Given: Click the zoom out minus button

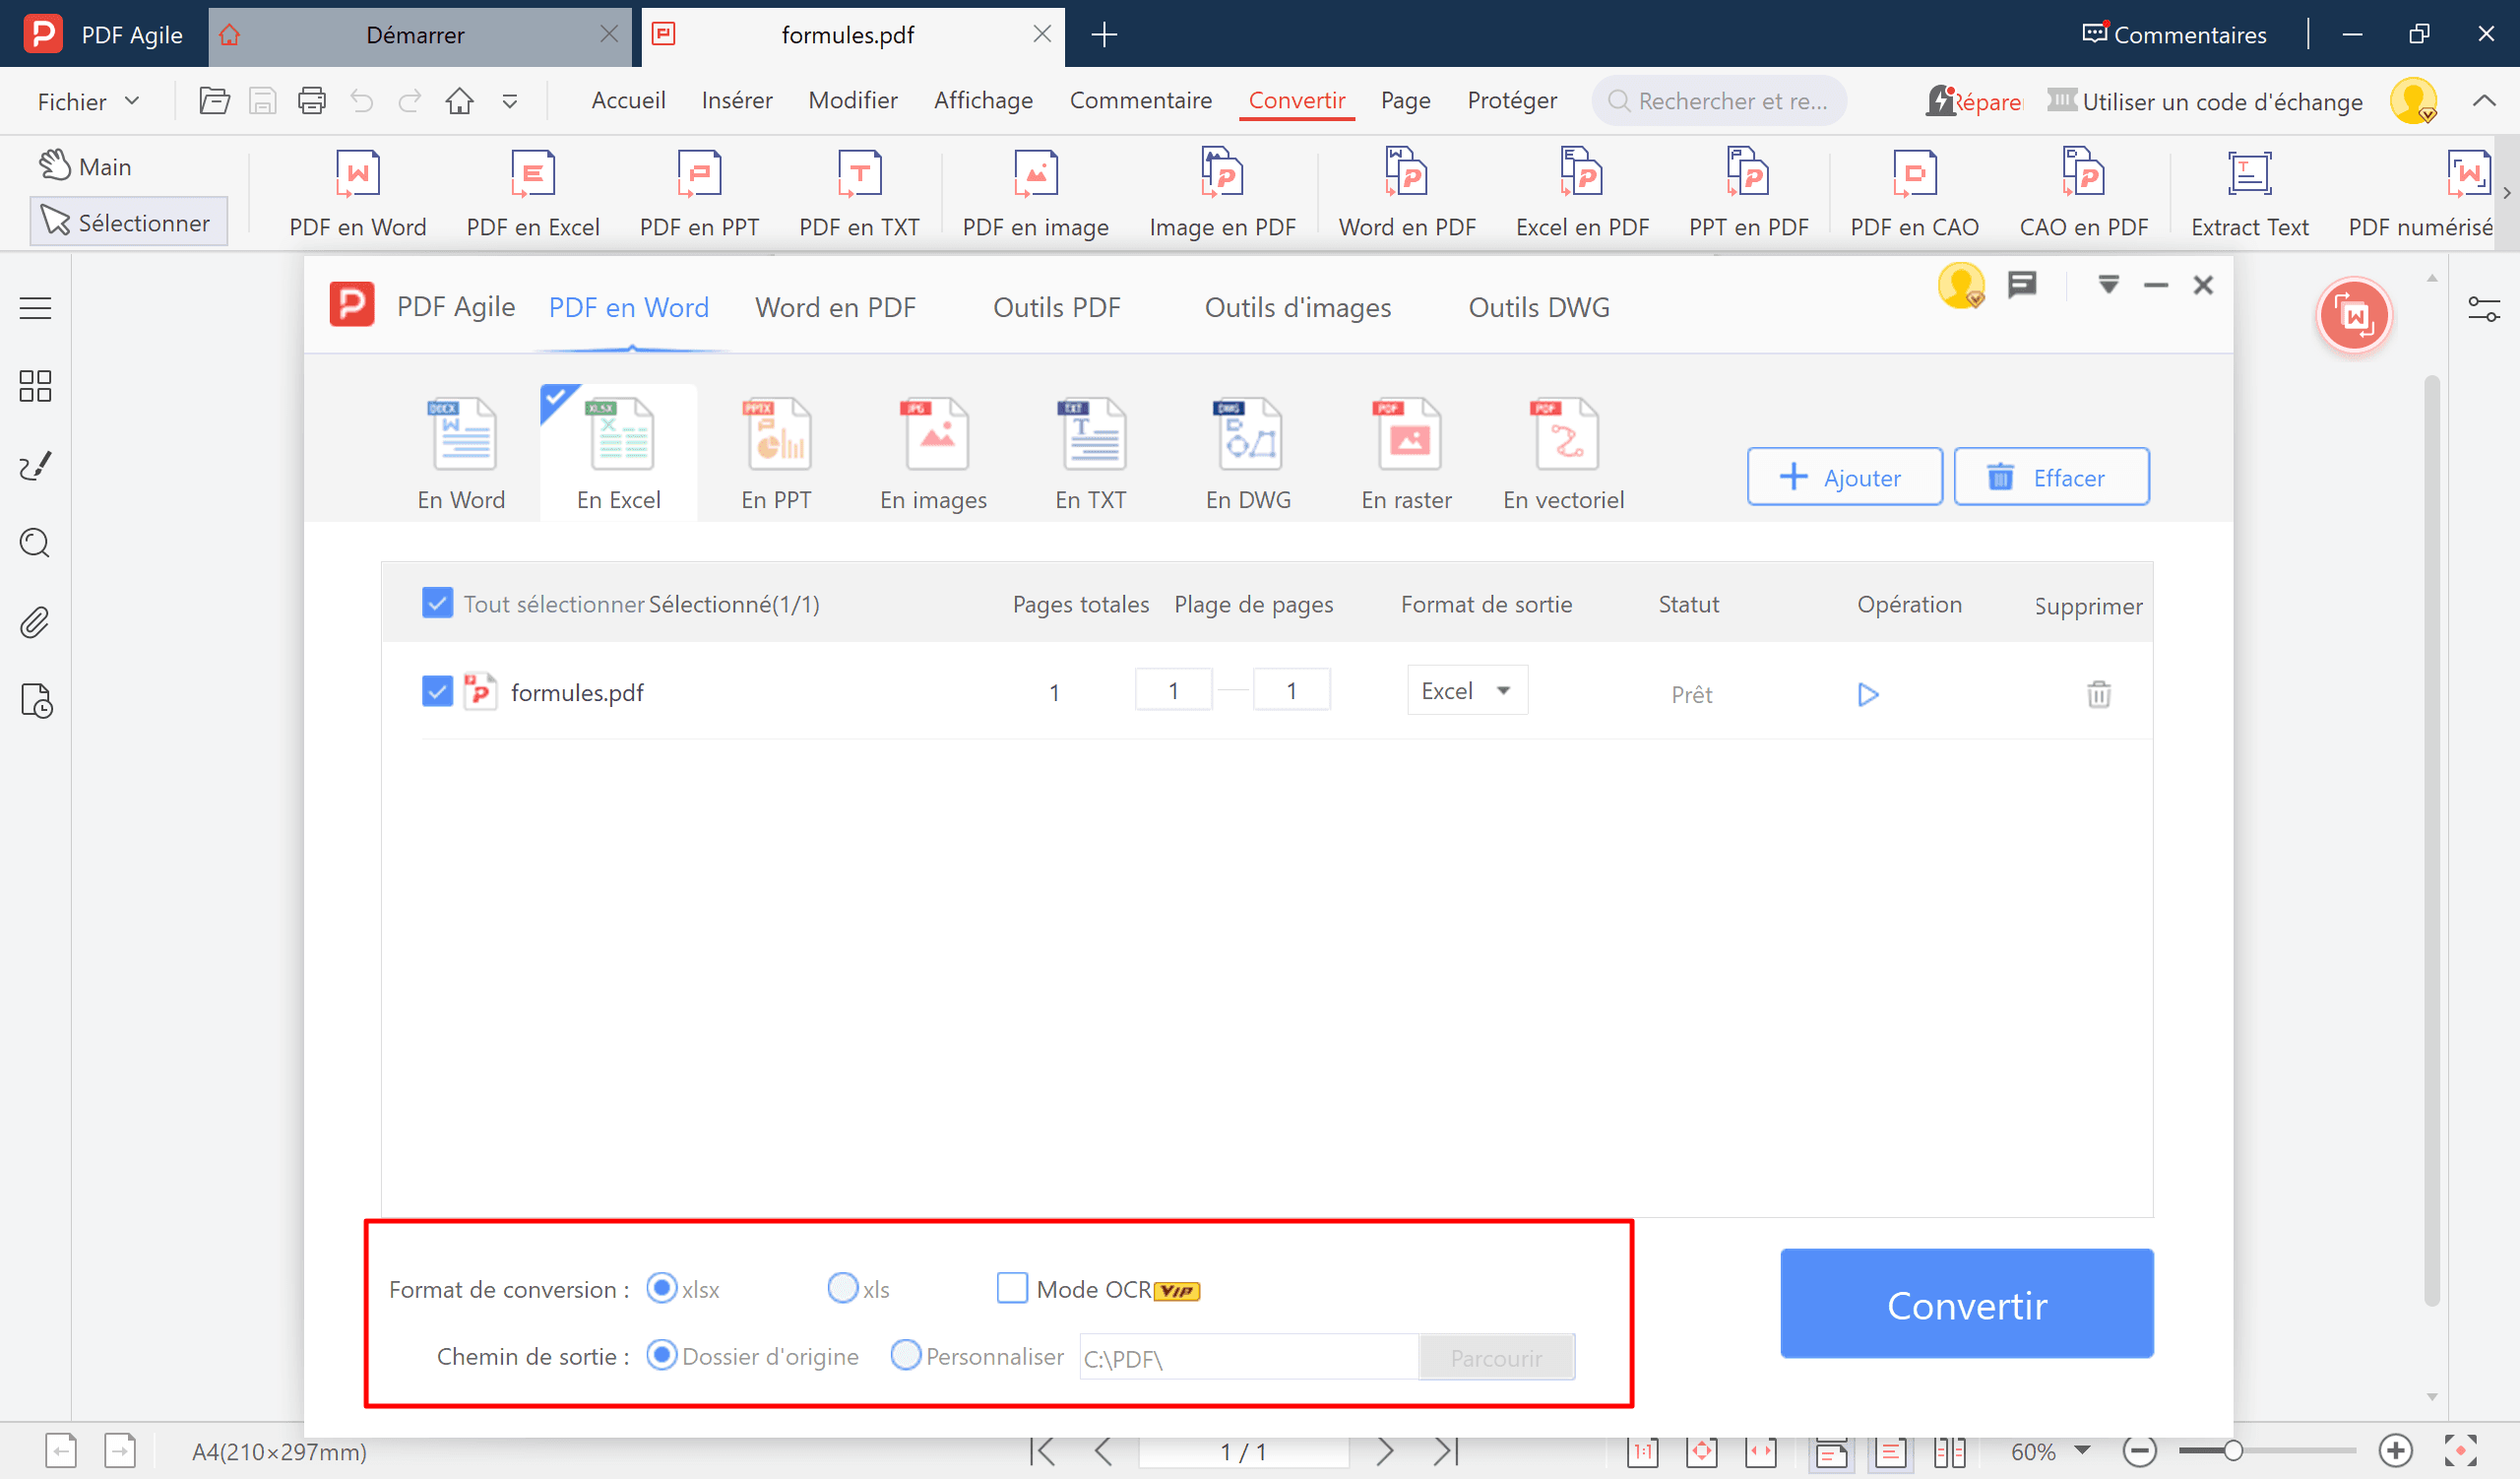Looking at the screenshot, I should pos(2139,1451).
